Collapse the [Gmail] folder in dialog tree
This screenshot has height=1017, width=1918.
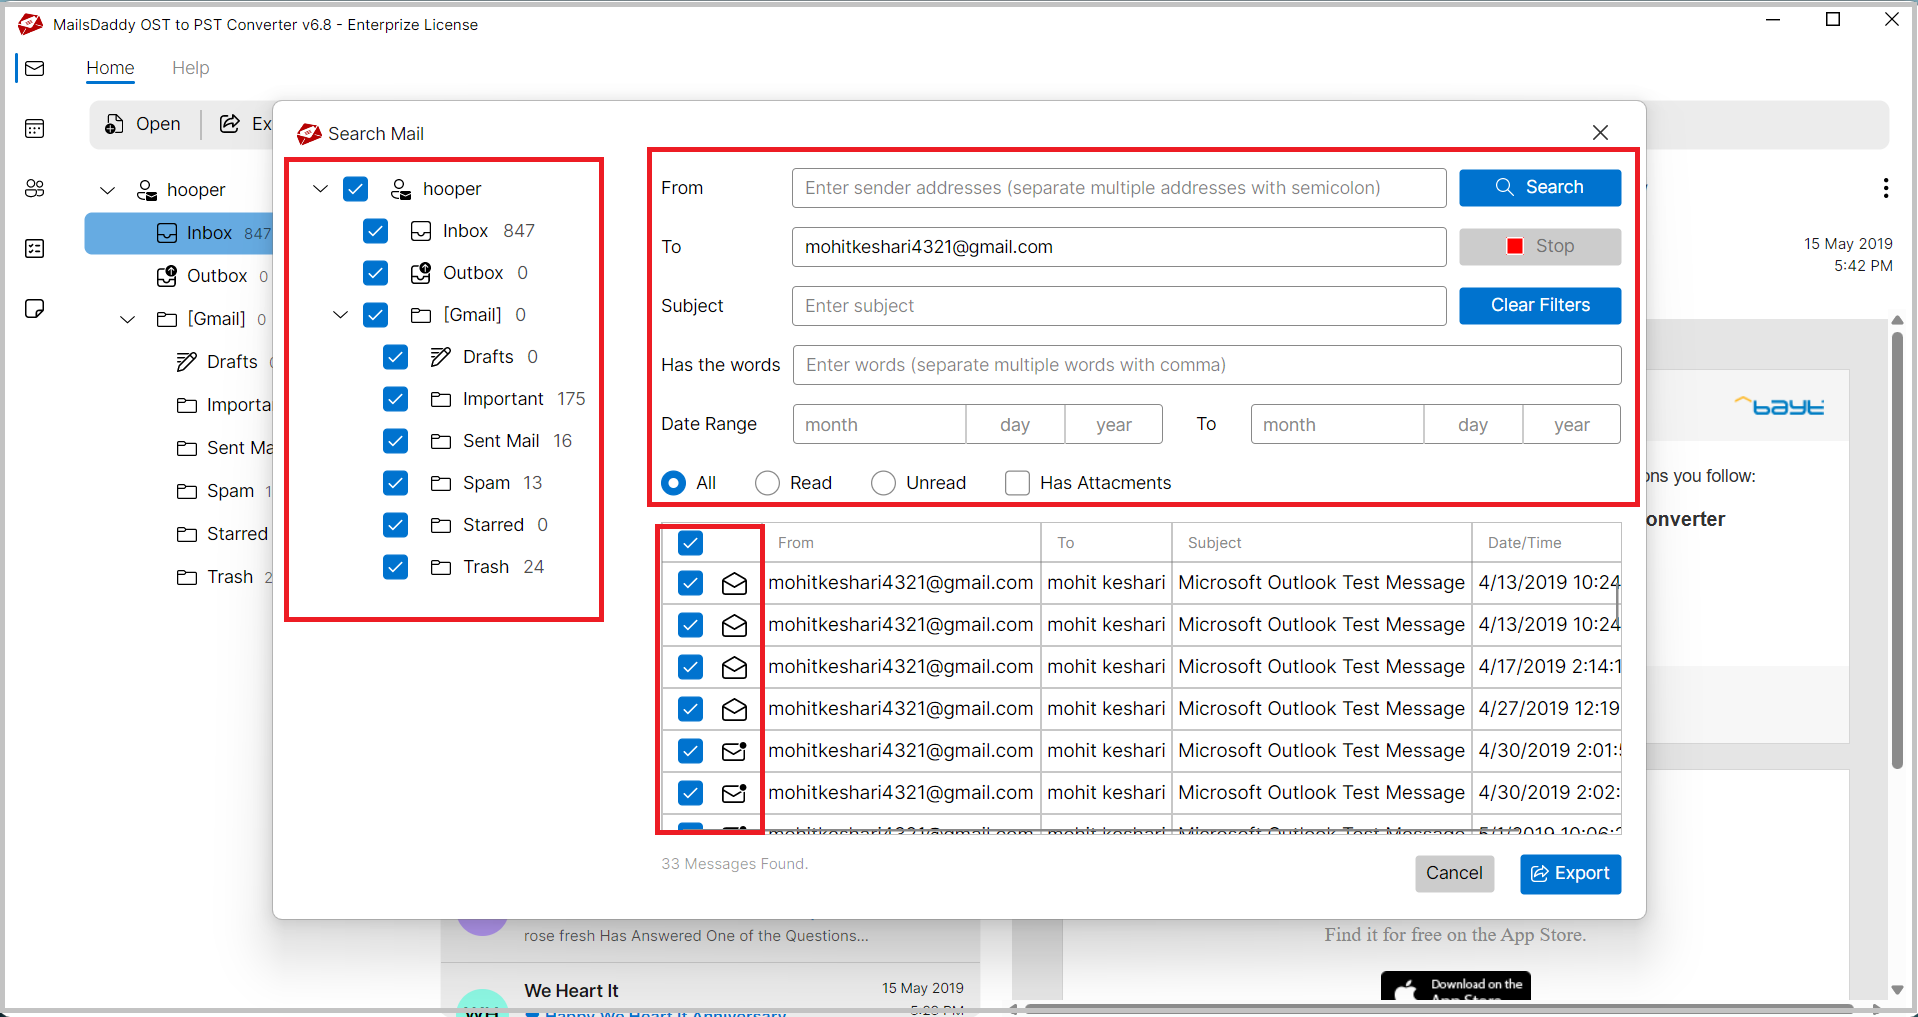[x=340, y=315]
